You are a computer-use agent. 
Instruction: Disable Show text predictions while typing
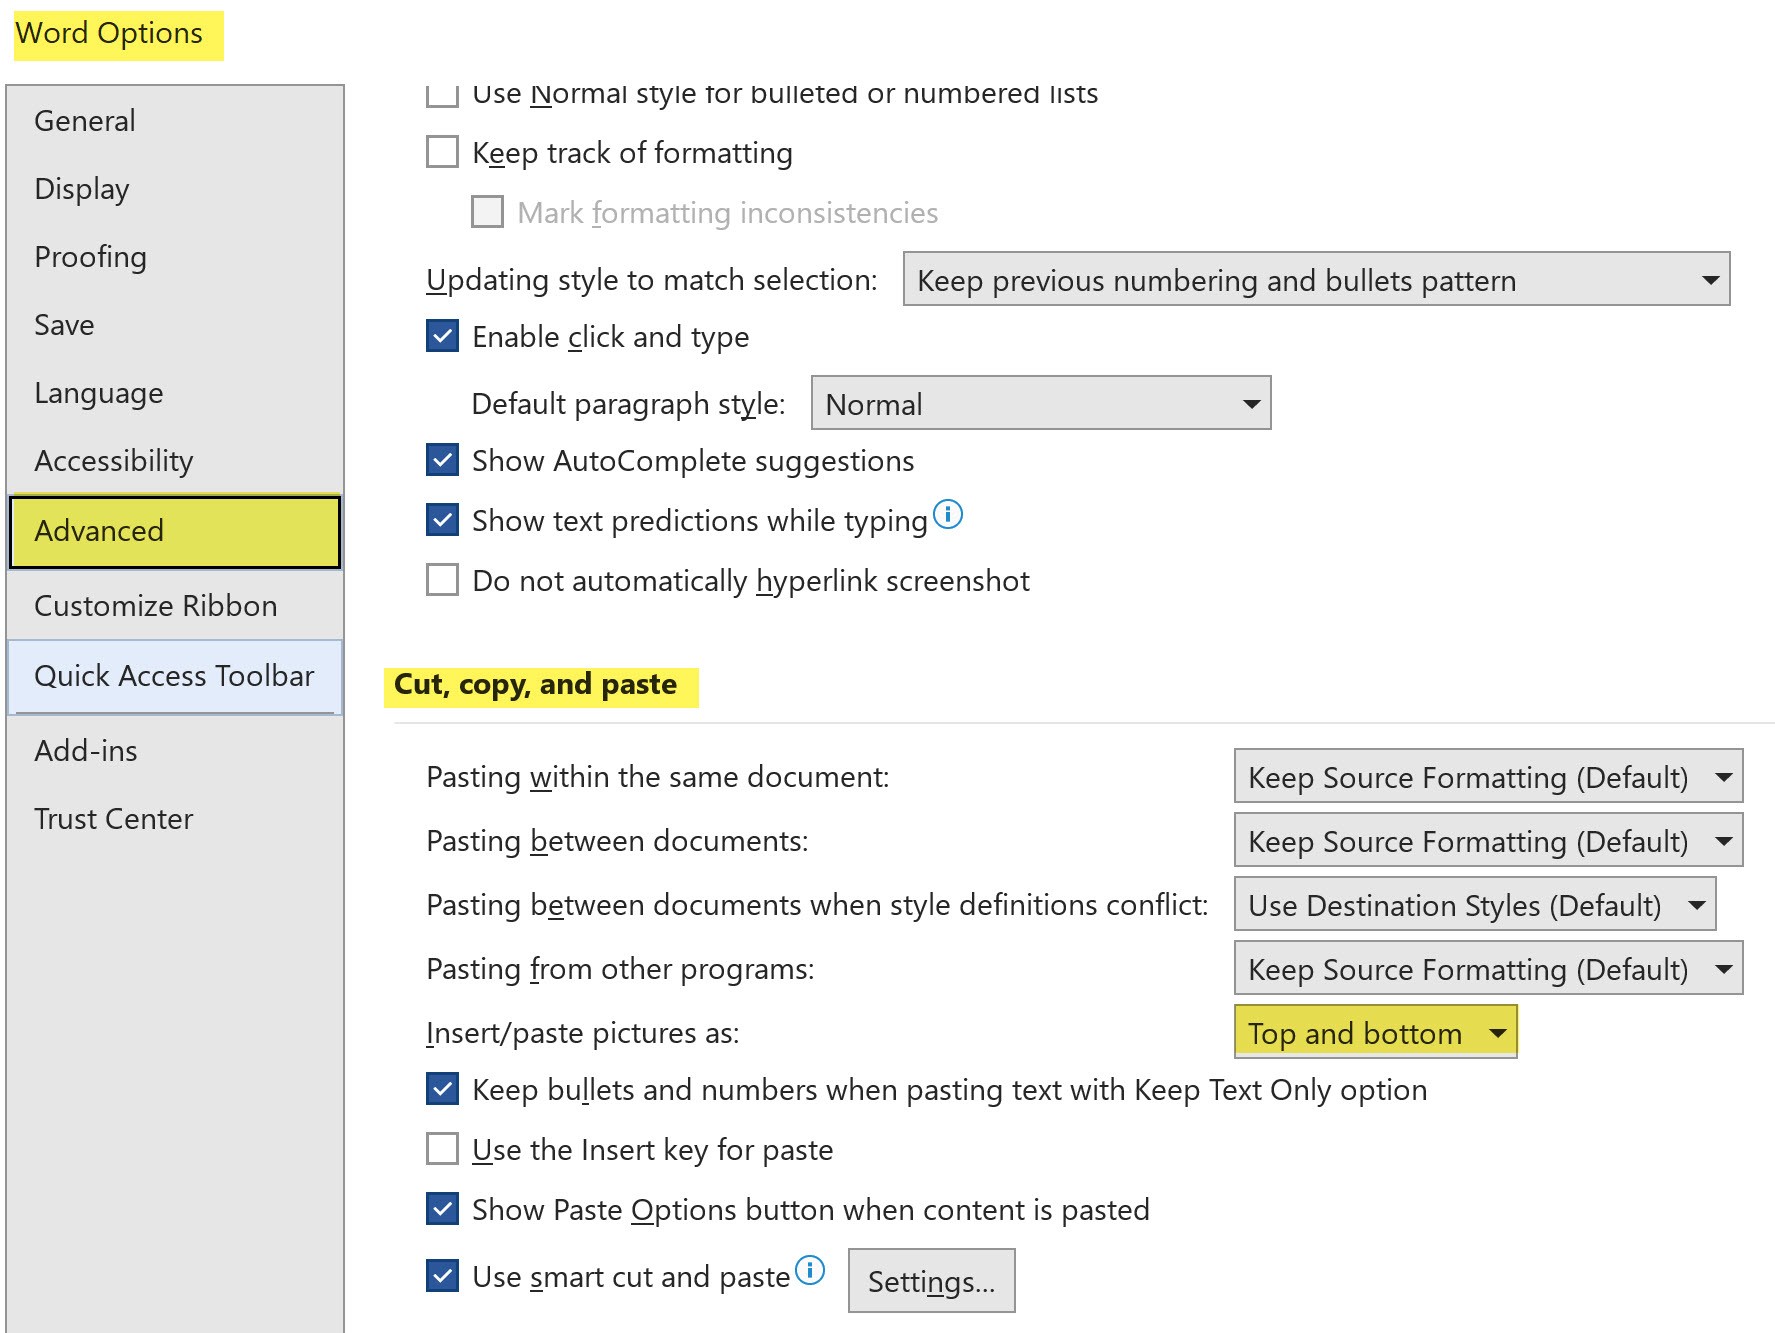[442, 520]
